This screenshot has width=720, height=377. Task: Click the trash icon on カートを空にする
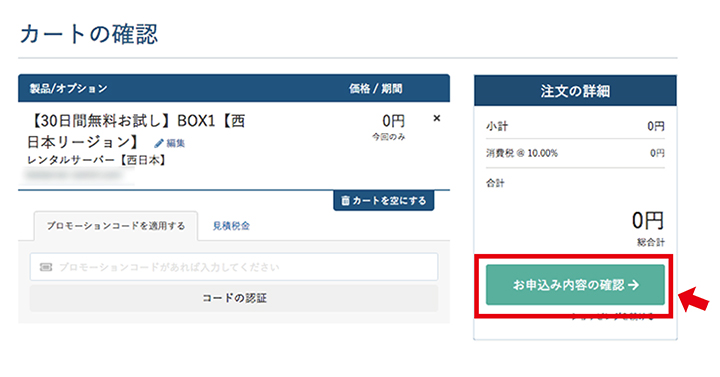click(345, 201)
